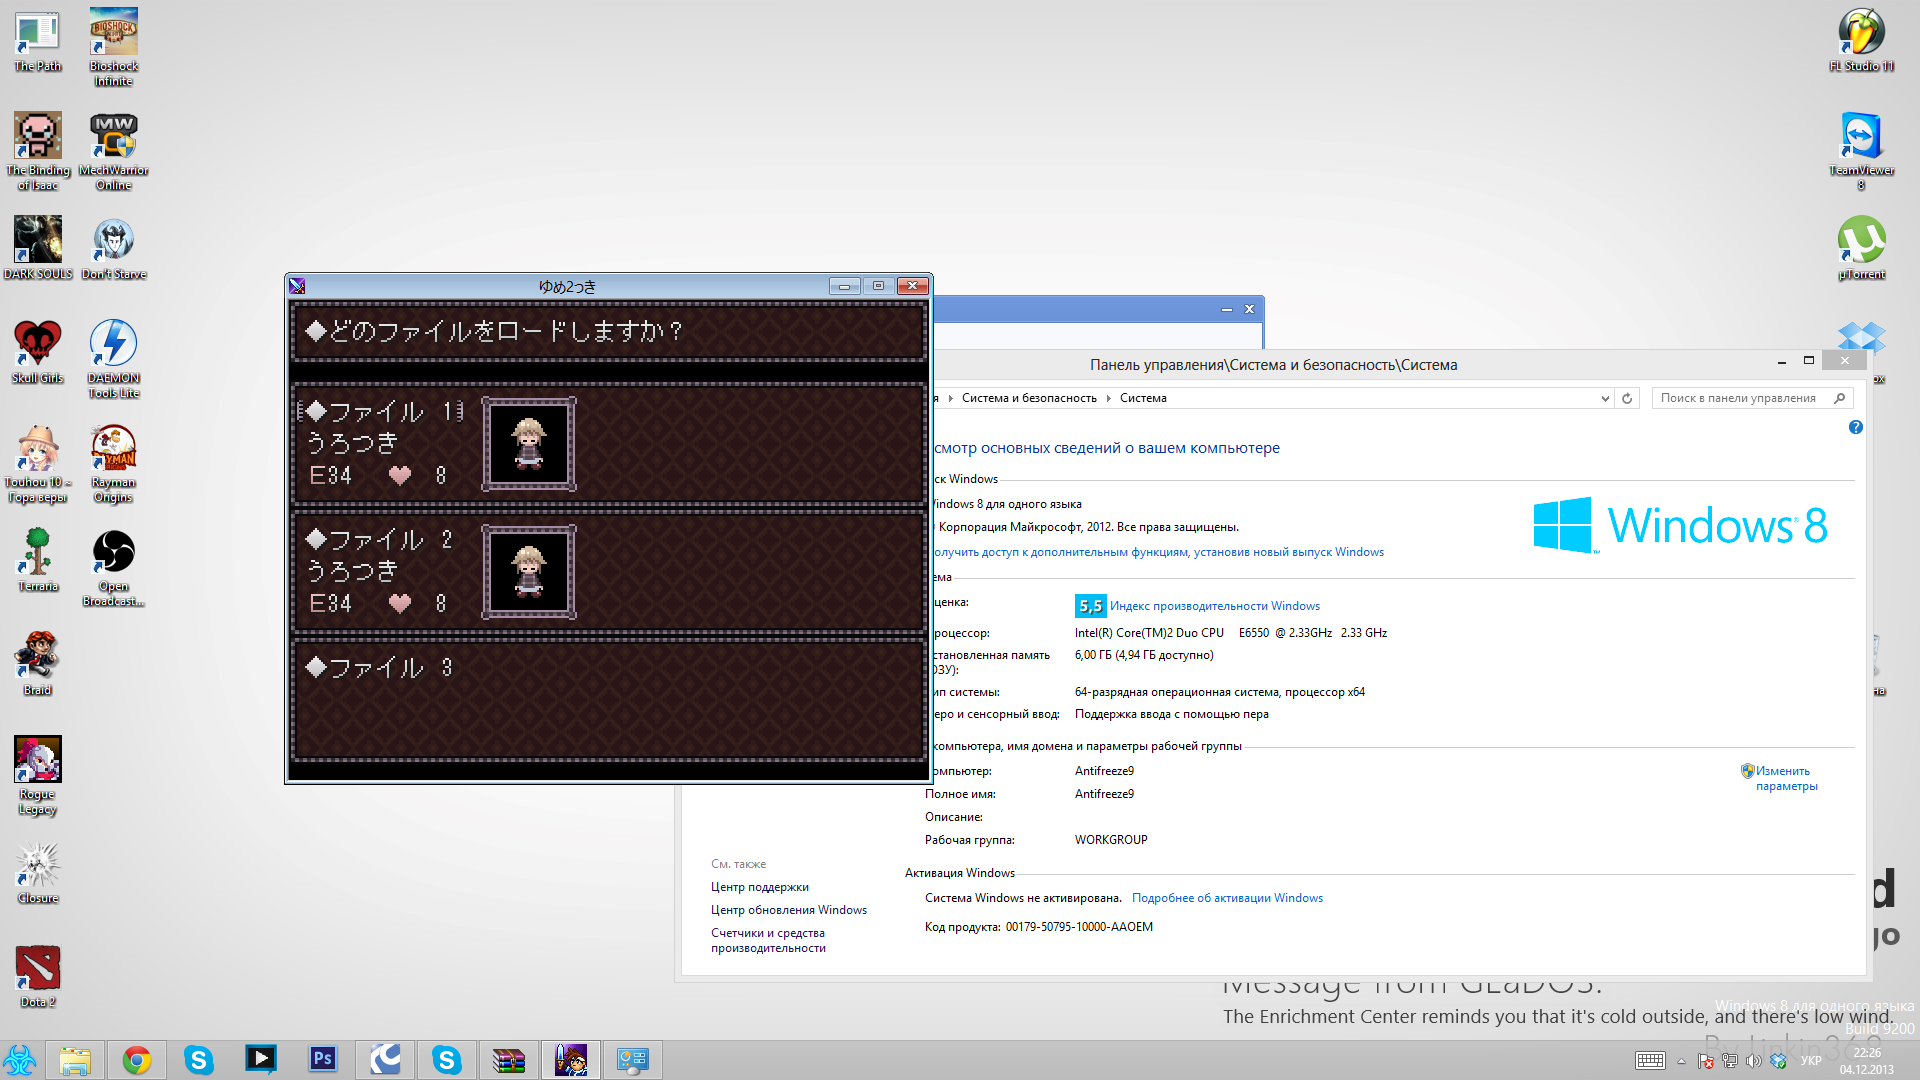The height and width of the screenshot is (1080, 1920).
Task: Open Dota 2 desktop shortcut
Action: tap(38, 976)
